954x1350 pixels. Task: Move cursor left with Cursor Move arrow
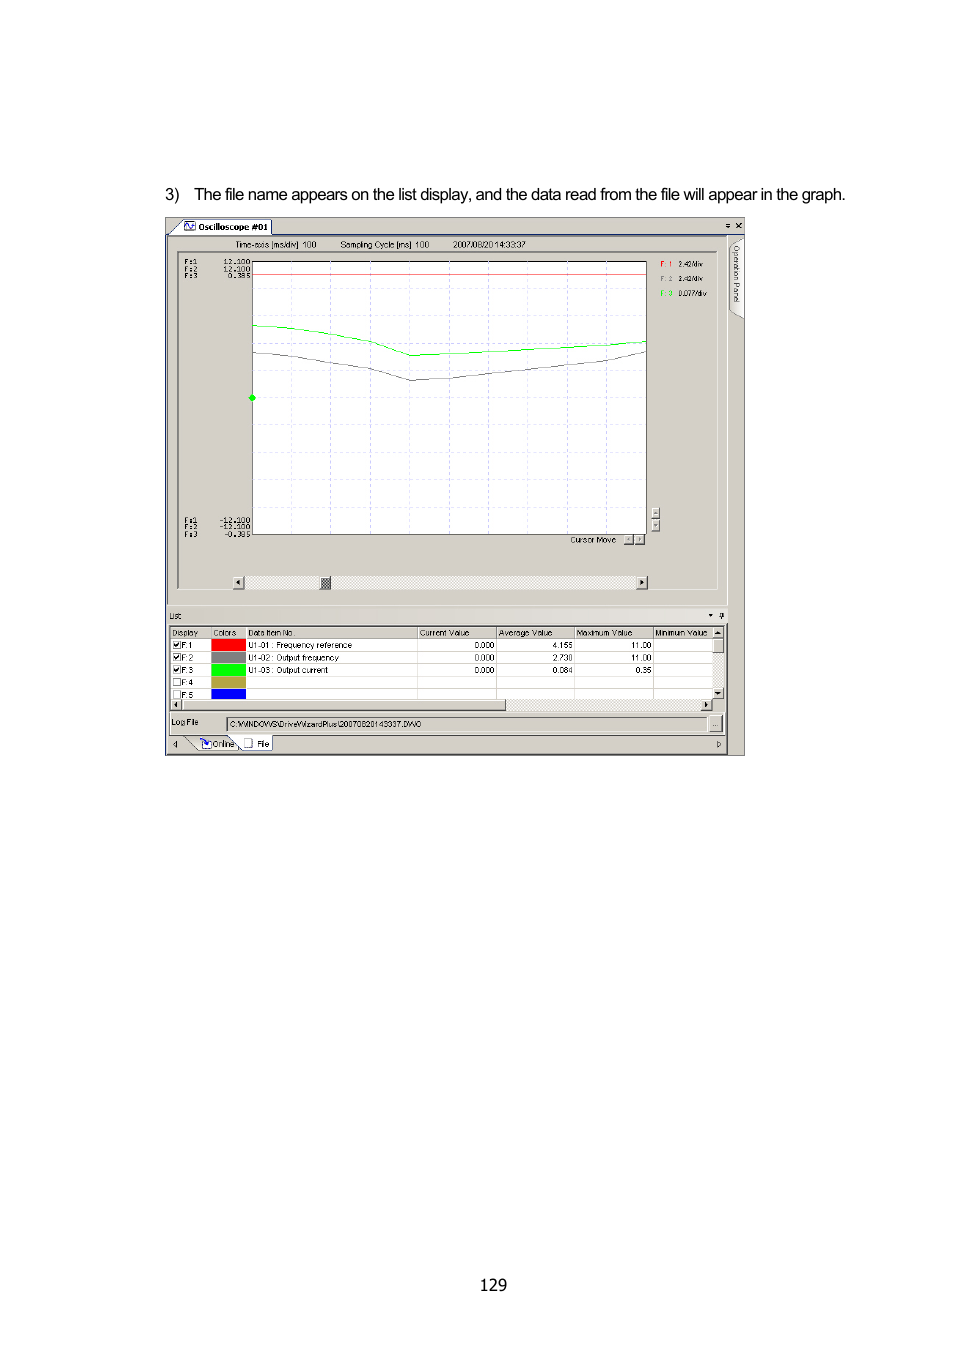point(629,540)
